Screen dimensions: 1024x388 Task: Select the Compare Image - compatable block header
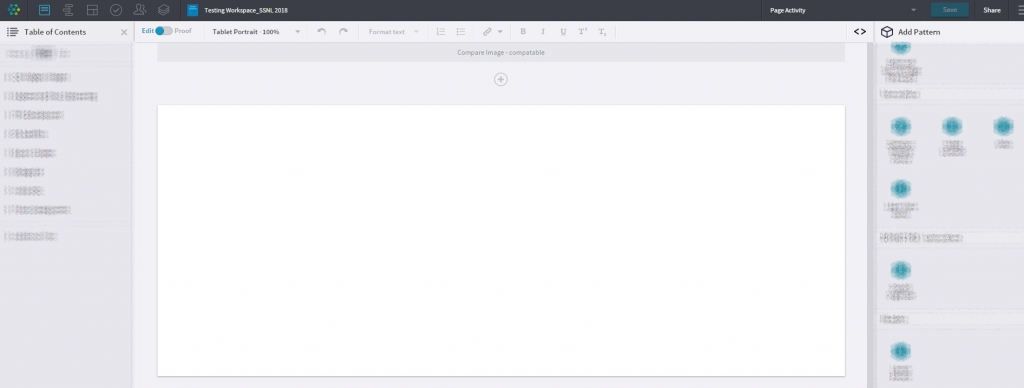tap(501, 52)
